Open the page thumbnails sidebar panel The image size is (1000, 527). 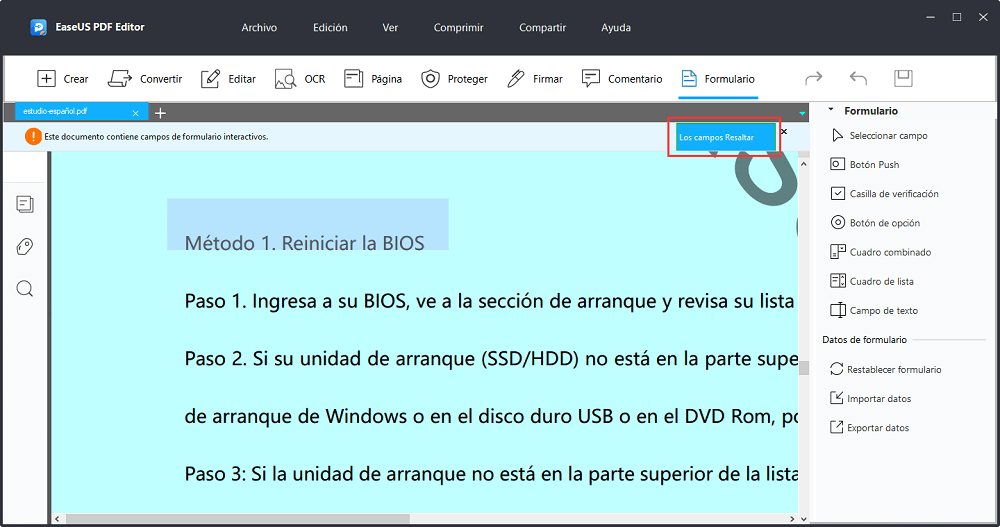tap(25, 204)
